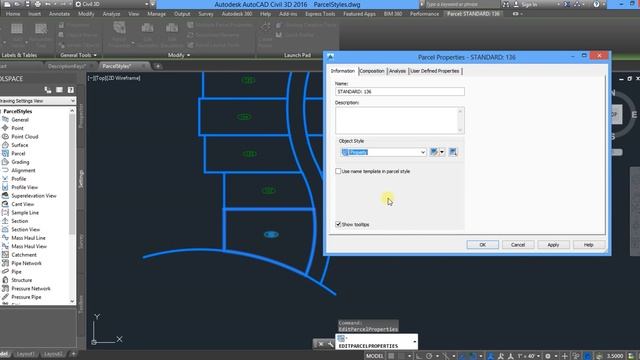
Task: Open the Annotate ribbon tab
Action: [x=59, y=14]
